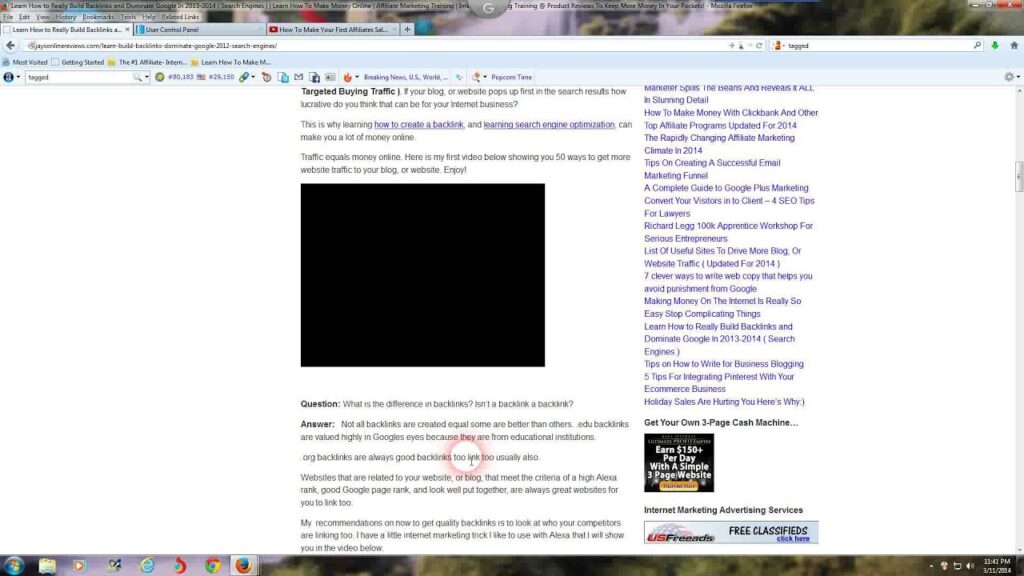Open the Bookmarks menu
Screen dimensions: 1024x576
tap(98, 17)
